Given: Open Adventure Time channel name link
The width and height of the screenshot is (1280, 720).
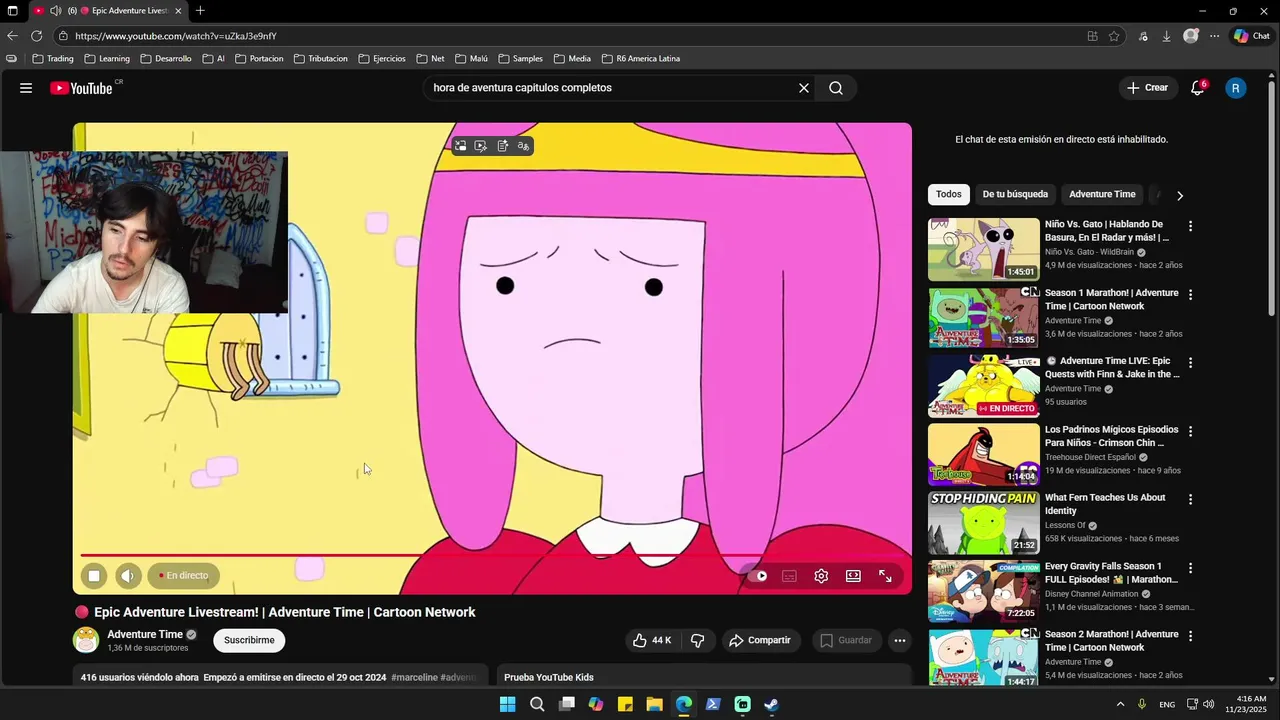Looking at the screenshot, I should [x=145, y=634].
